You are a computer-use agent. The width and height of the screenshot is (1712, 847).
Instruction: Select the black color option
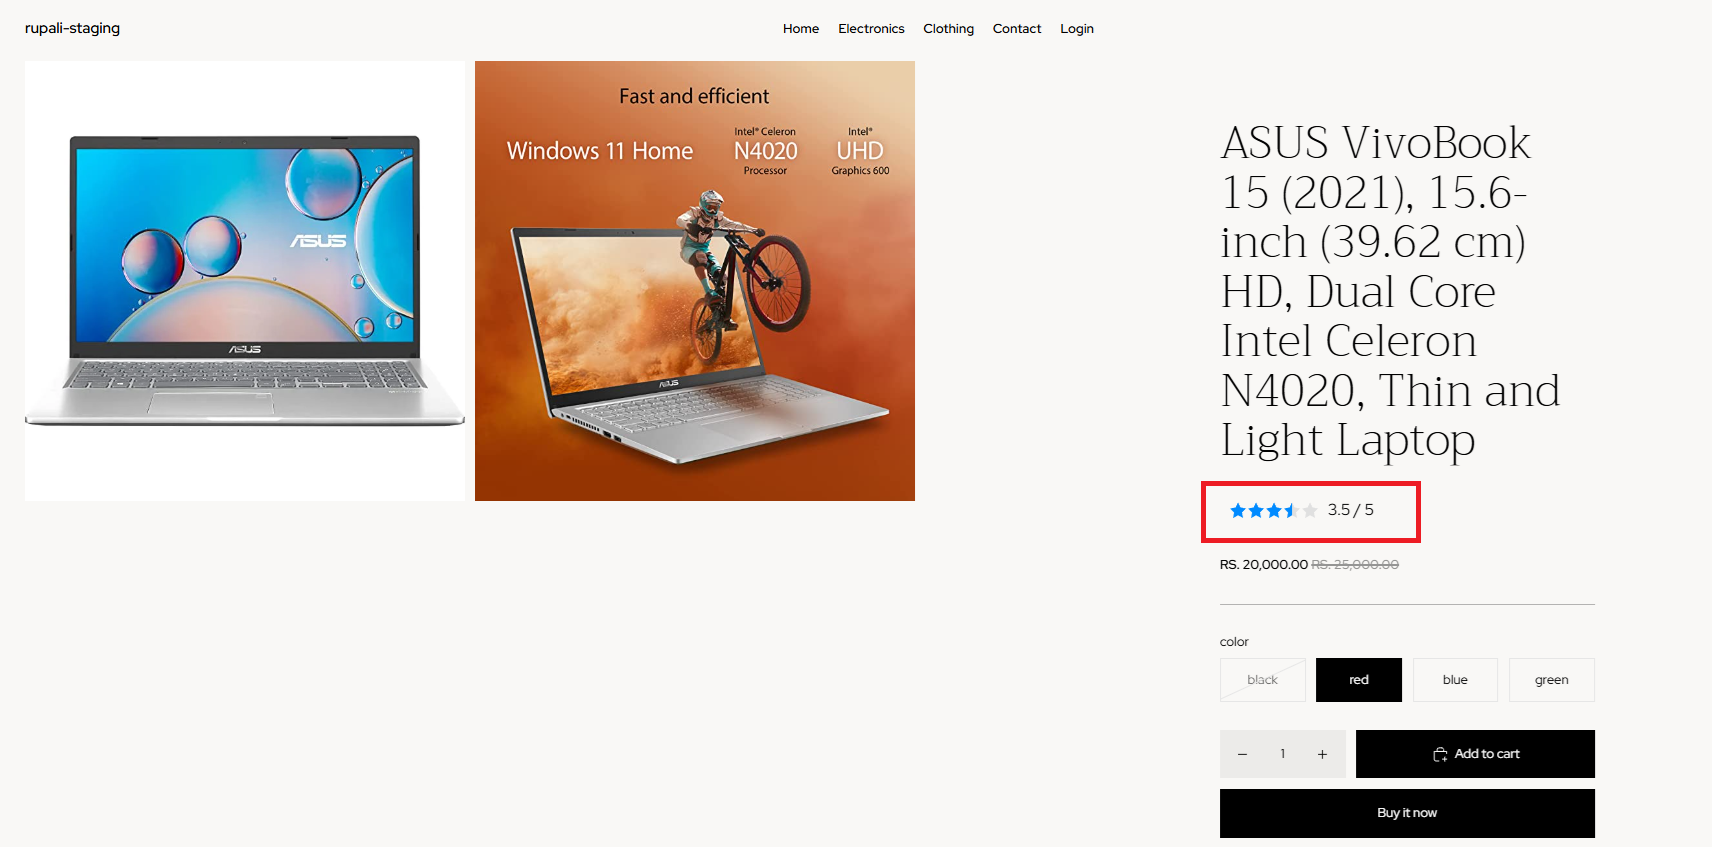coord(1263,680)
